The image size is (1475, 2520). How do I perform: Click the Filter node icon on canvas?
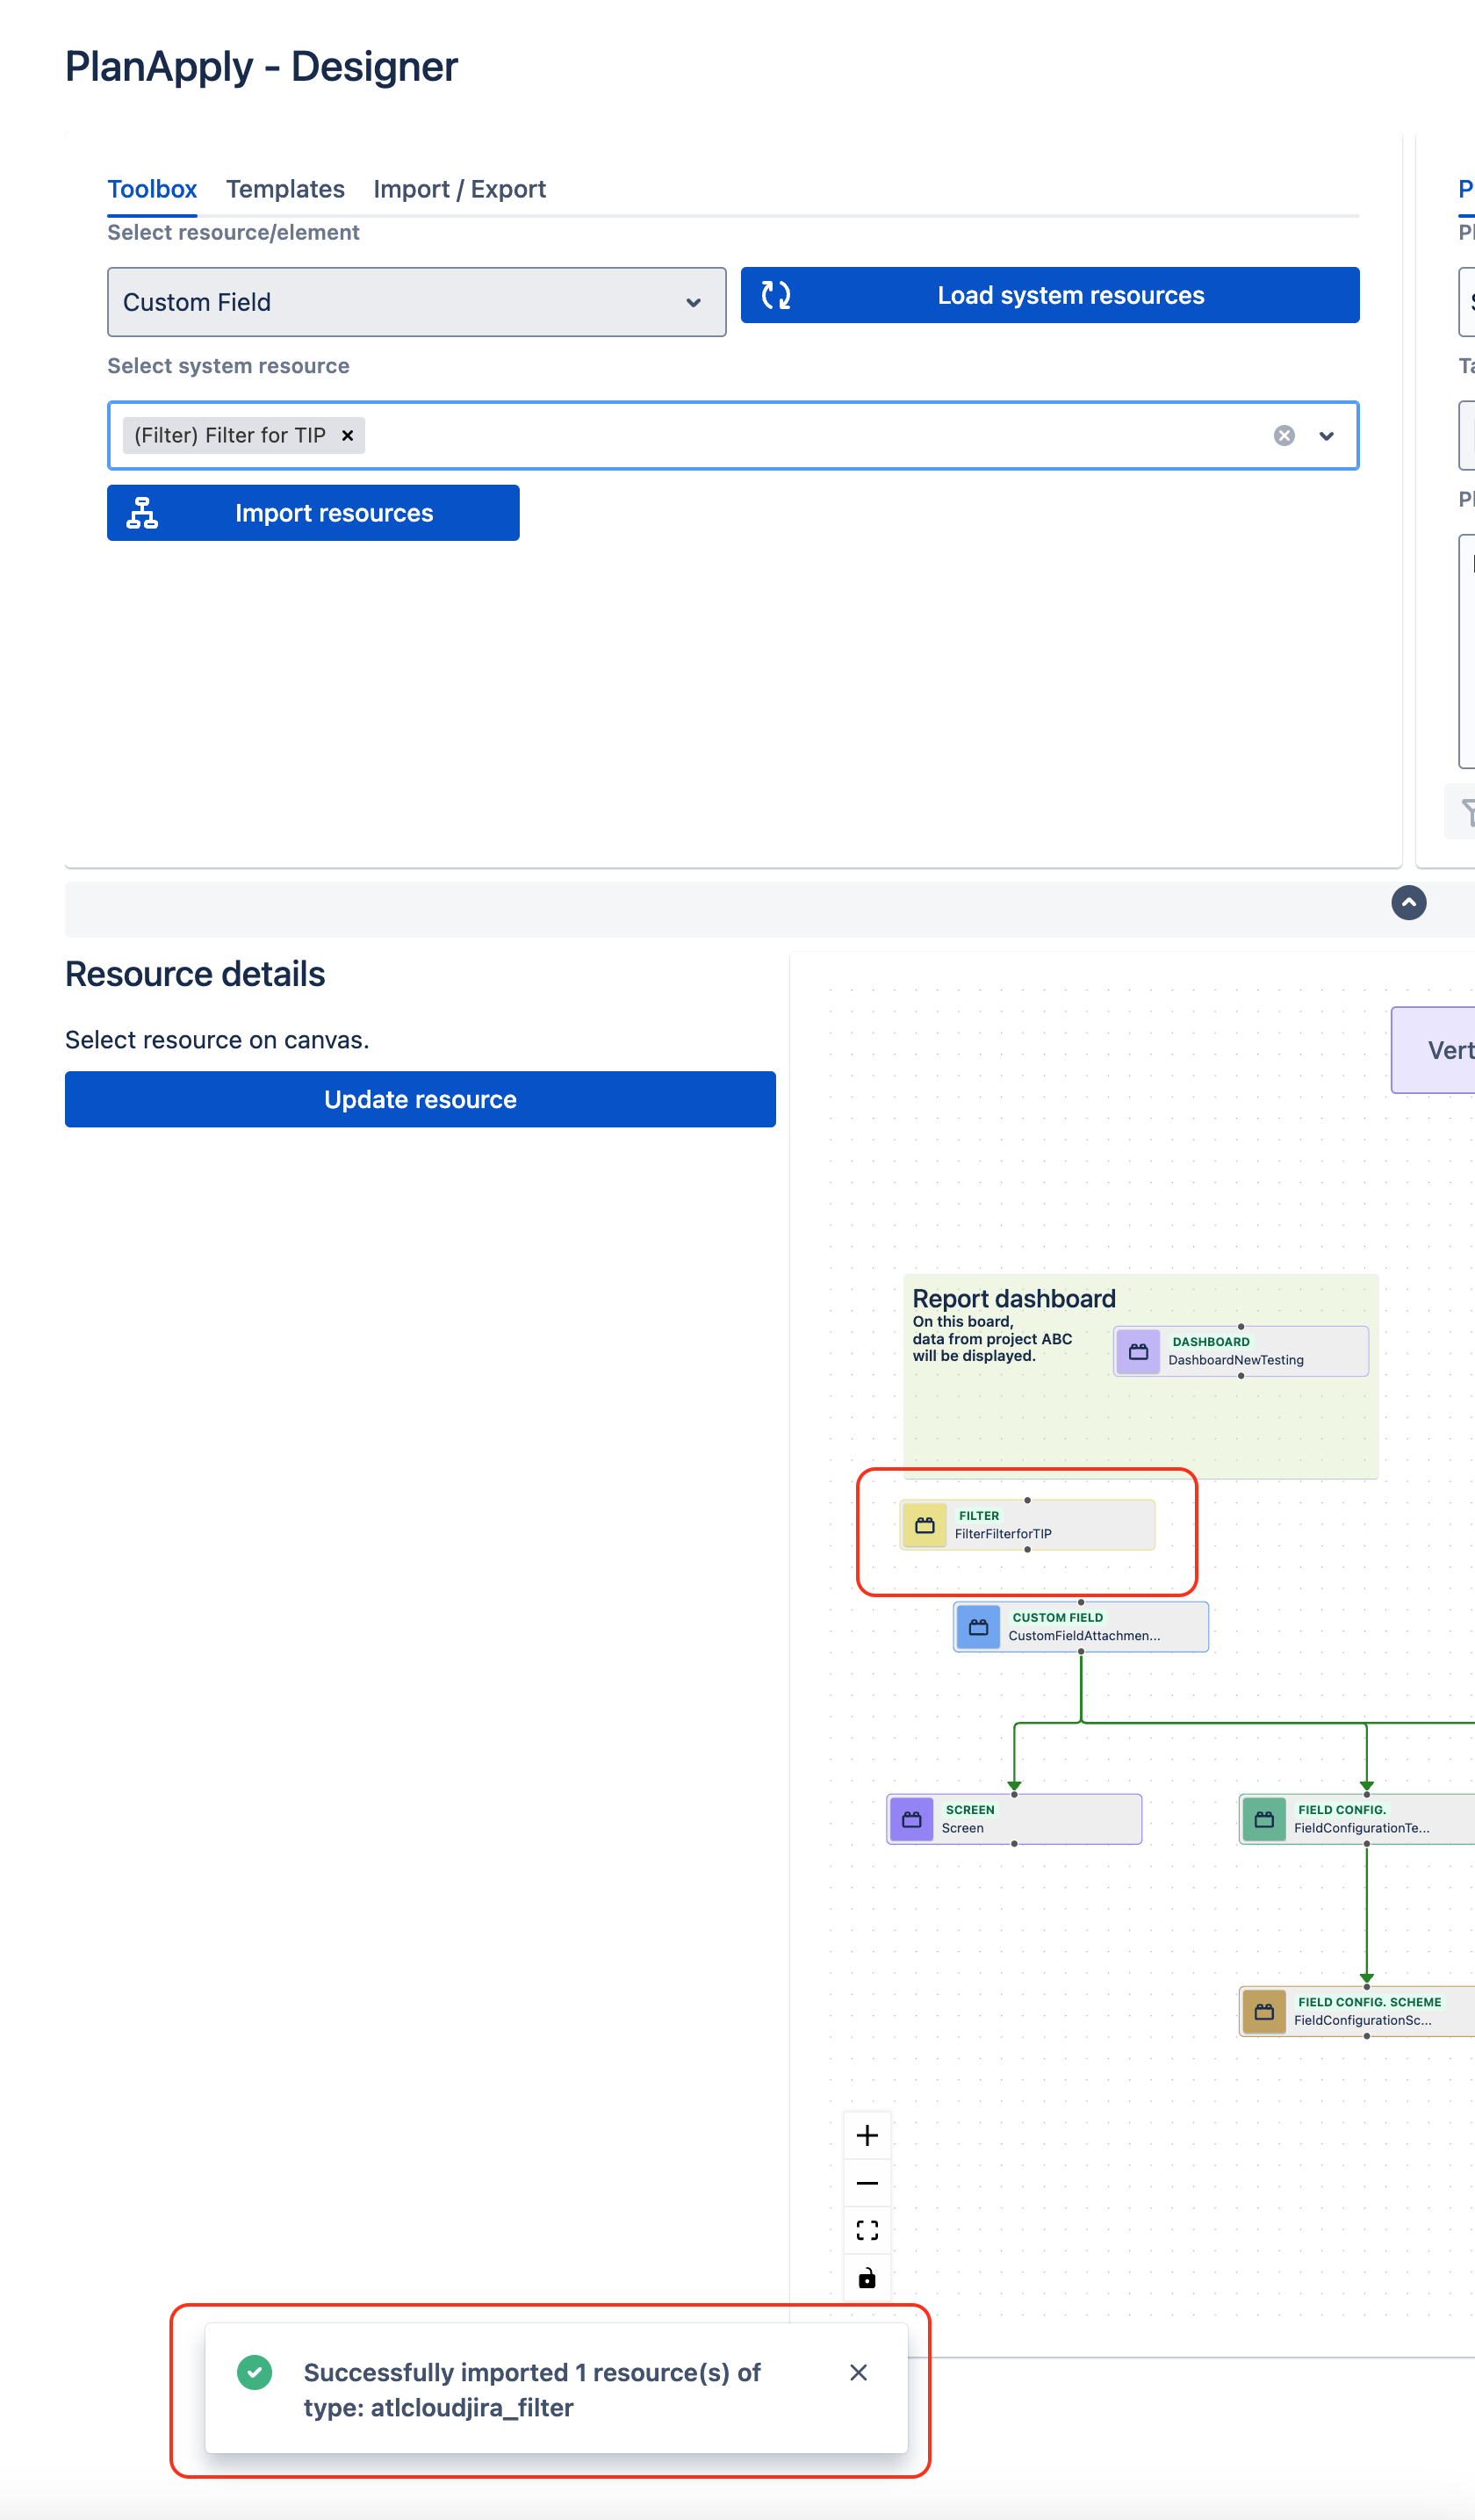coord(924,1525)
